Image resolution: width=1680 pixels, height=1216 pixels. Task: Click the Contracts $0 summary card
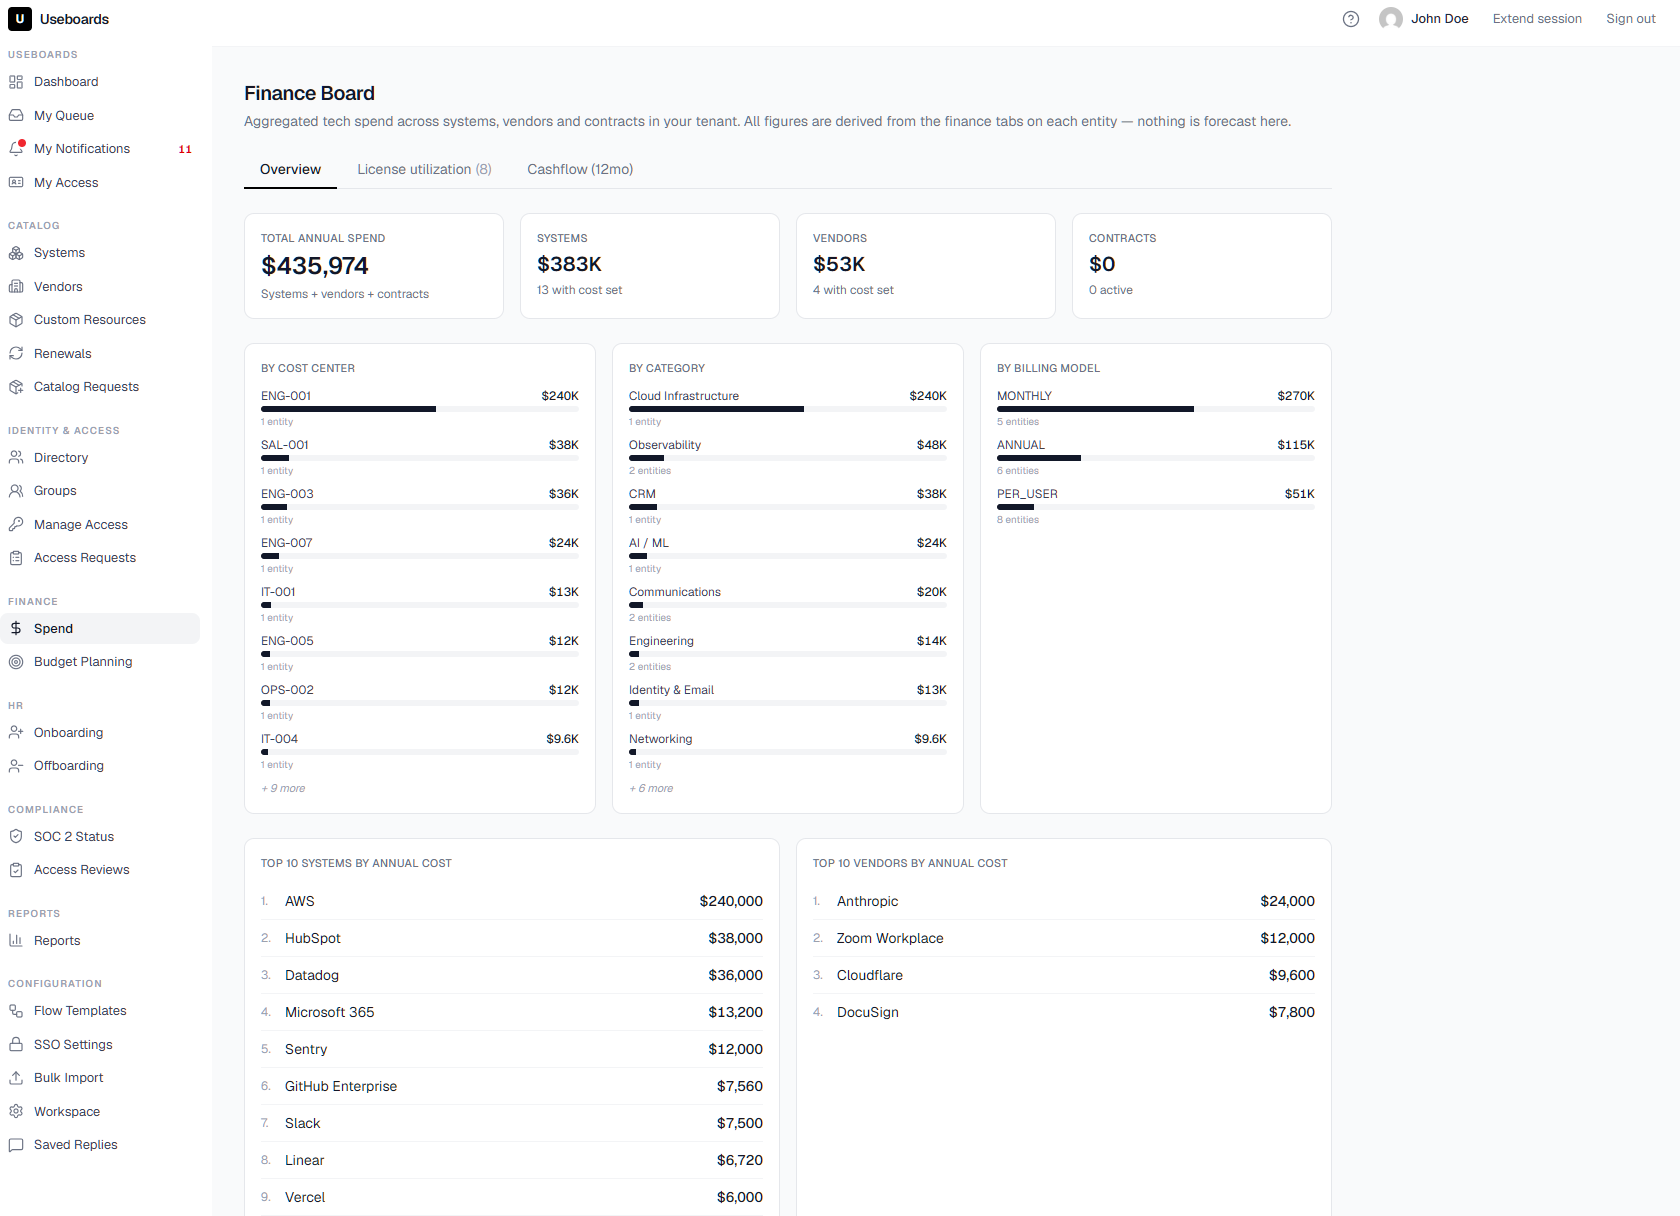[1202, 266]
